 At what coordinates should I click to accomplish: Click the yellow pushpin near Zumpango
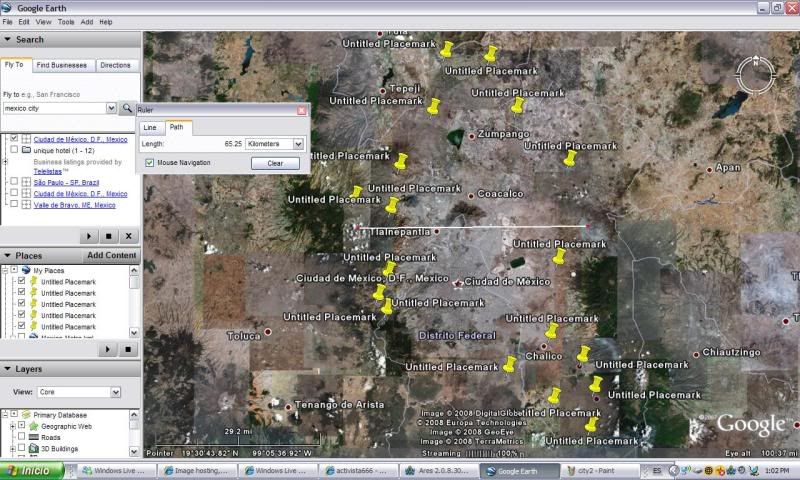click(518, 106)
